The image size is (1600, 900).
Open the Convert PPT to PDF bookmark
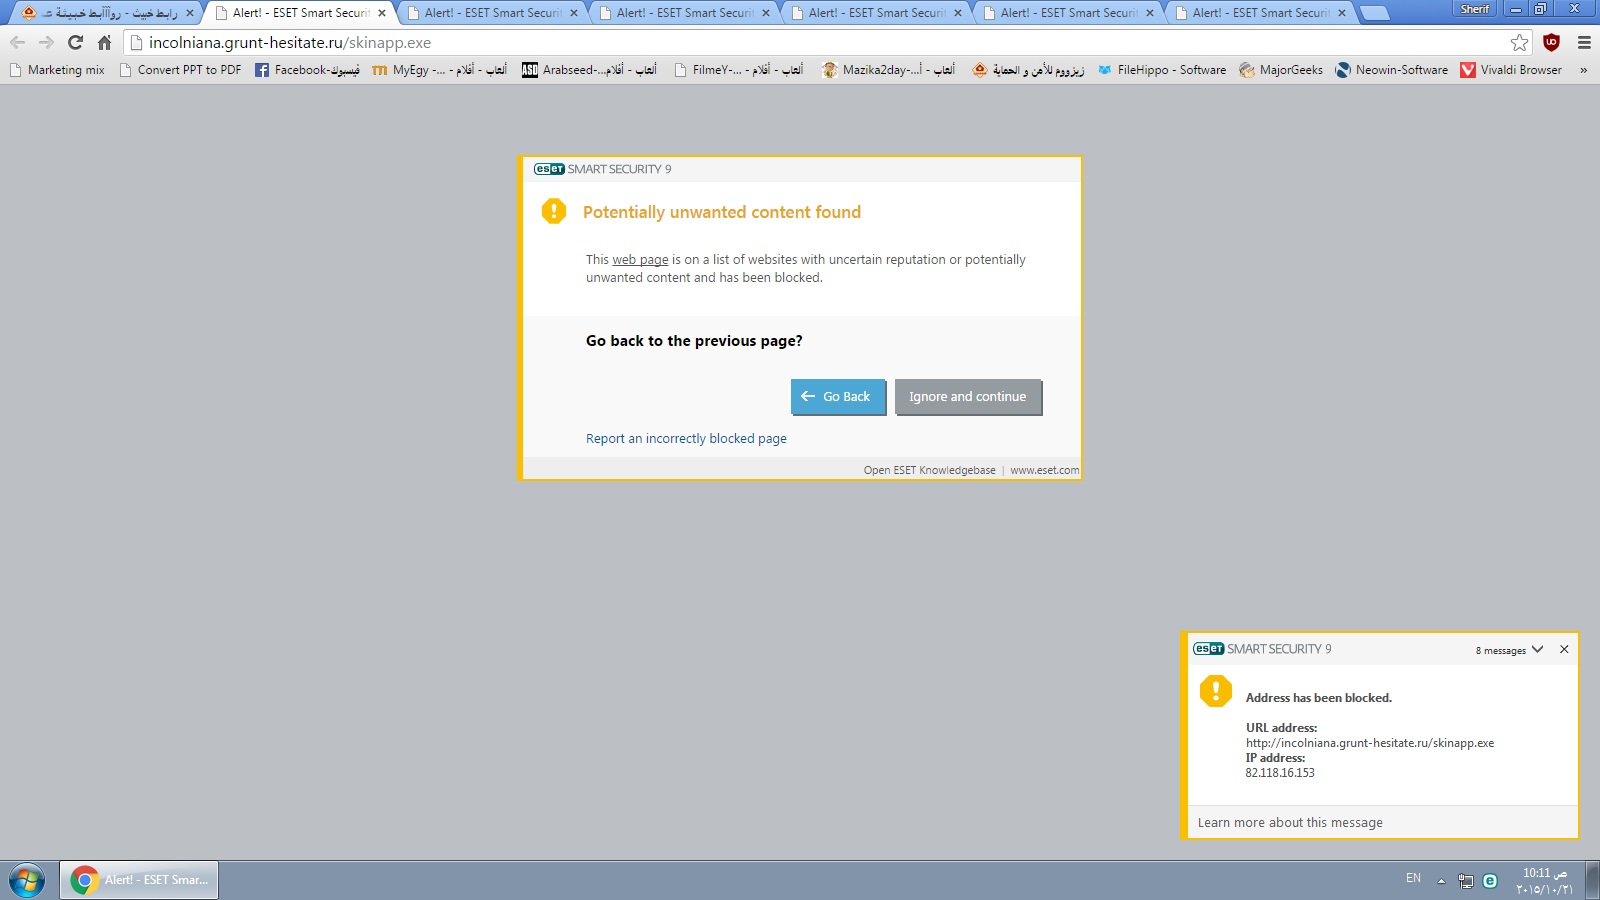tap(180, 70)
